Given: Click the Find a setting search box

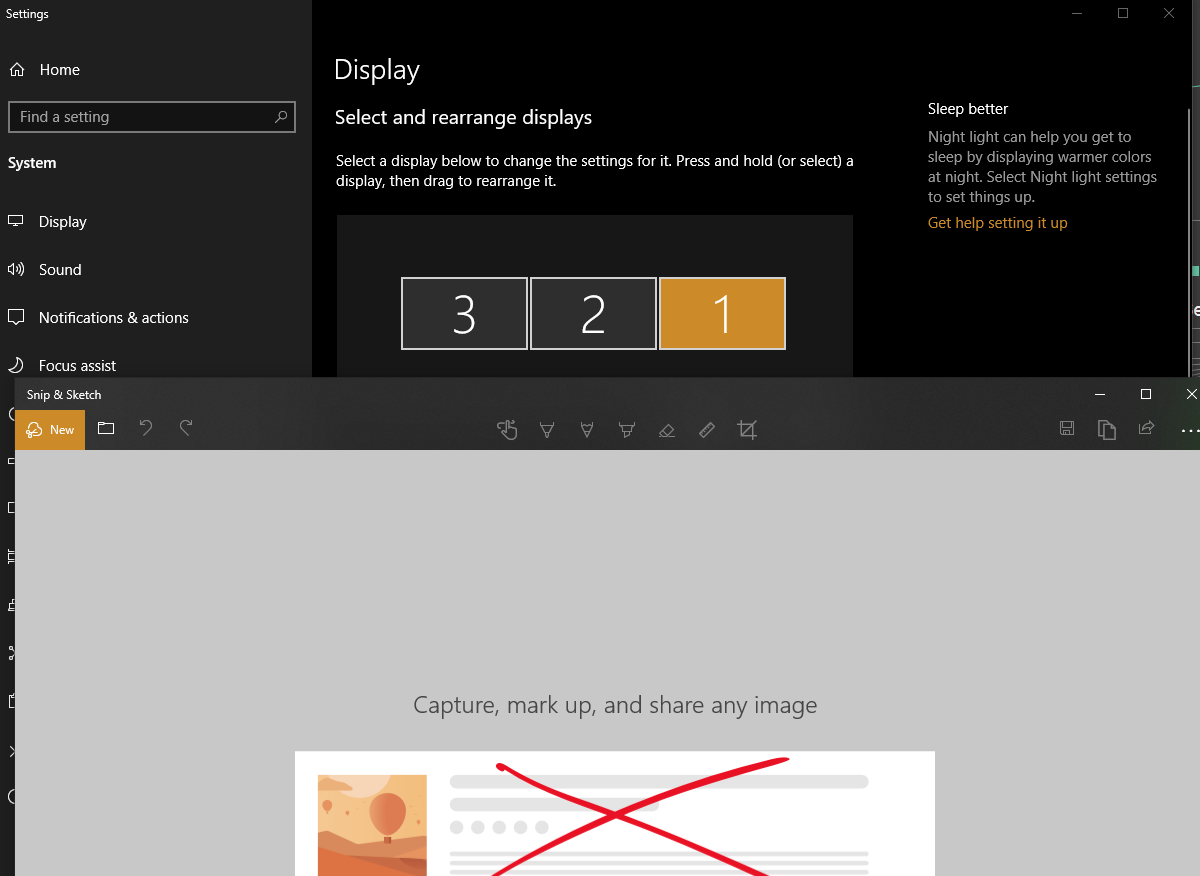Looking at the screenshot, I should tap(152, 117).
